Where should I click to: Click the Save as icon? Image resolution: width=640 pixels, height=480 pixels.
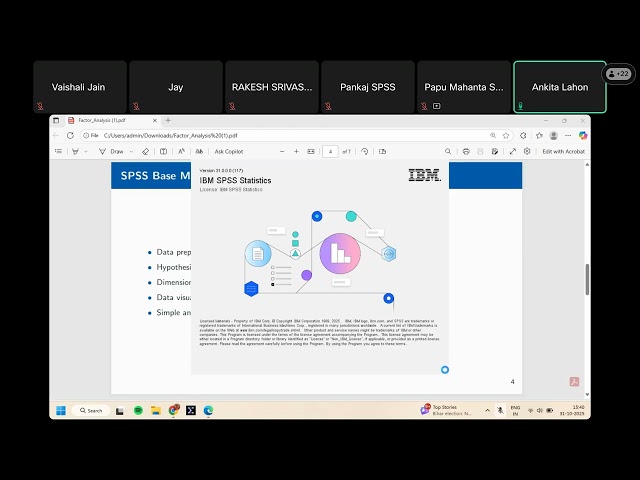pos(495,151)
